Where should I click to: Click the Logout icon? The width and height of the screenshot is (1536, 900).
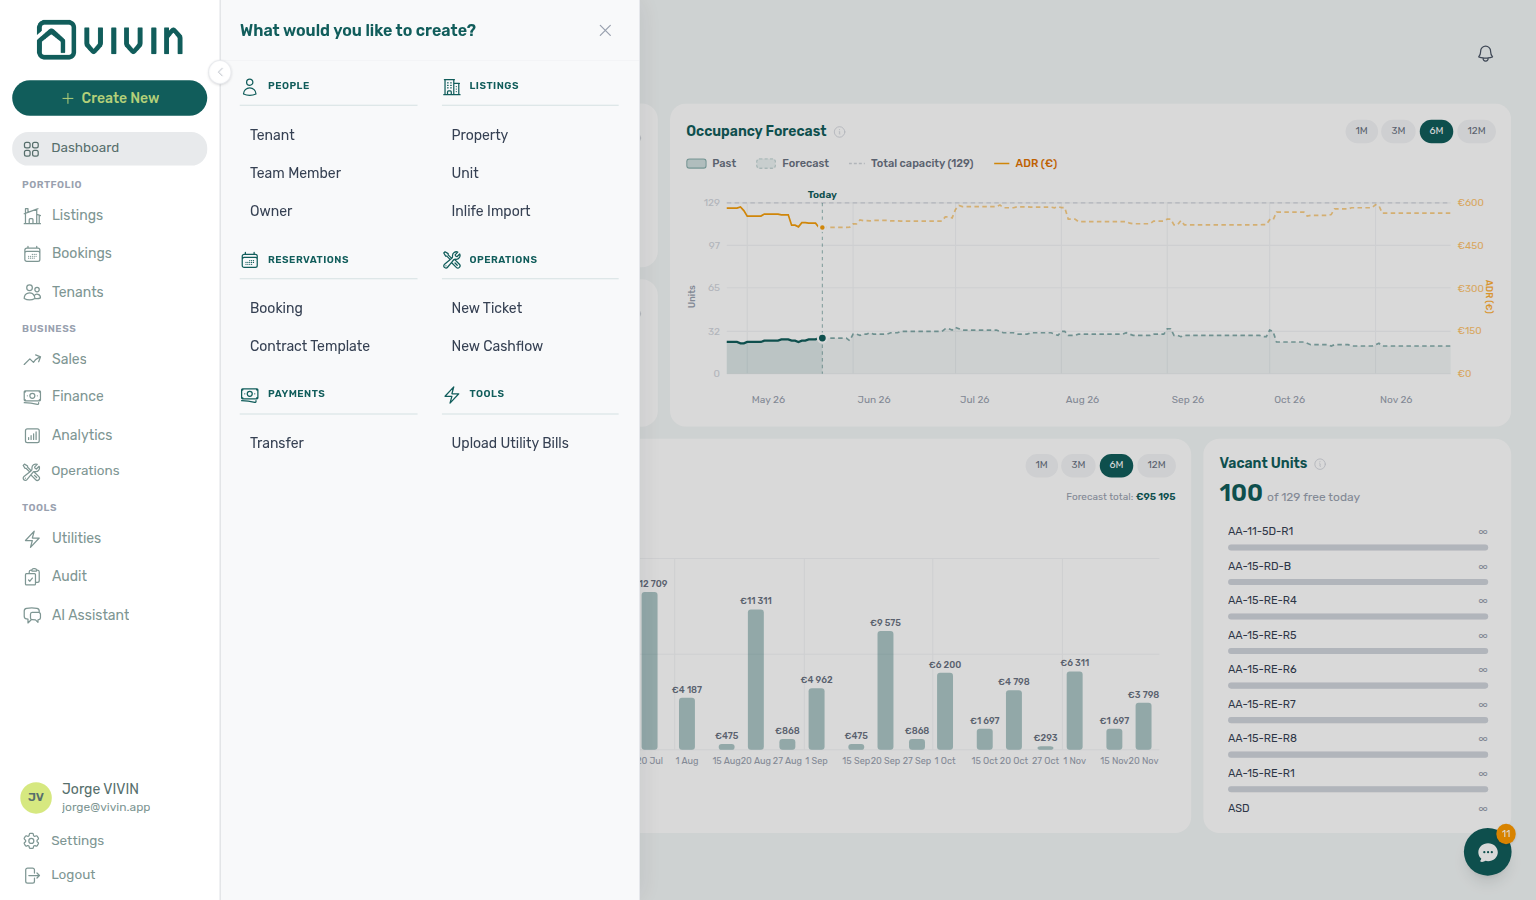32,875
